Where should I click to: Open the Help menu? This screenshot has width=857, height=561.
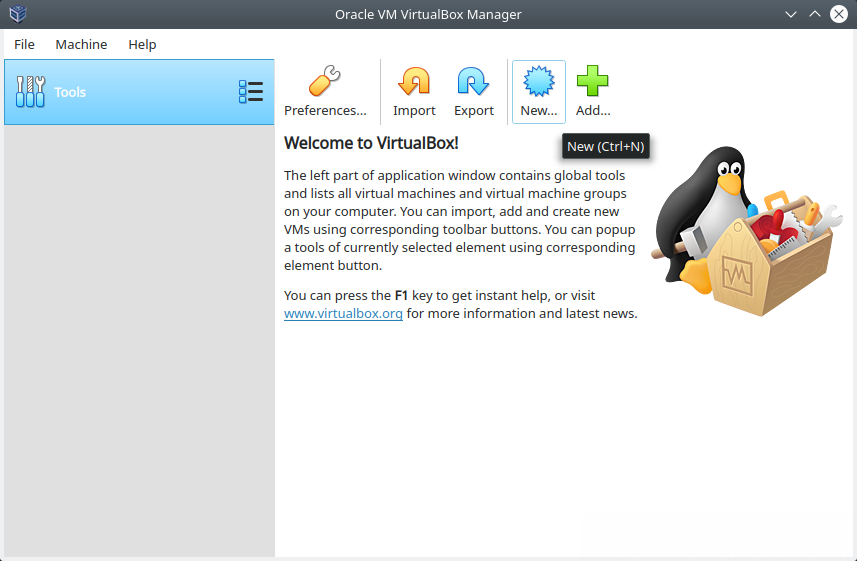(x=142, y=44)
